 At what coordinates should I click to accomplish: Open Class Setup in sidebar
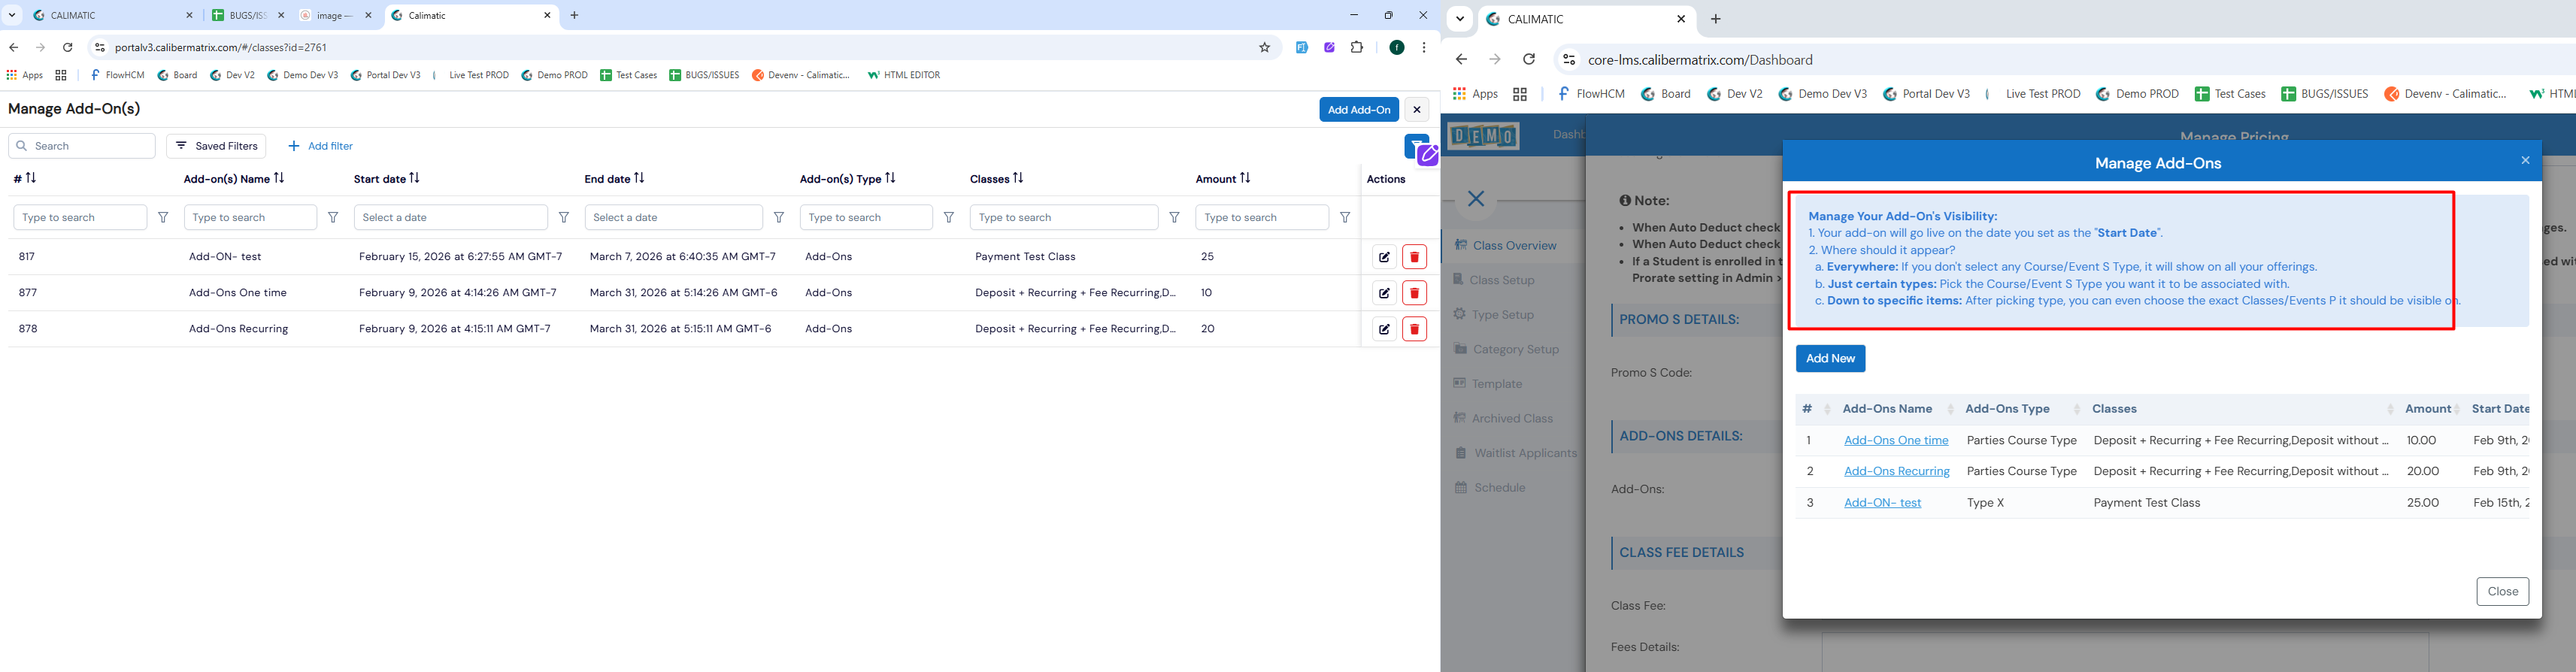(x=1493, y=280)
